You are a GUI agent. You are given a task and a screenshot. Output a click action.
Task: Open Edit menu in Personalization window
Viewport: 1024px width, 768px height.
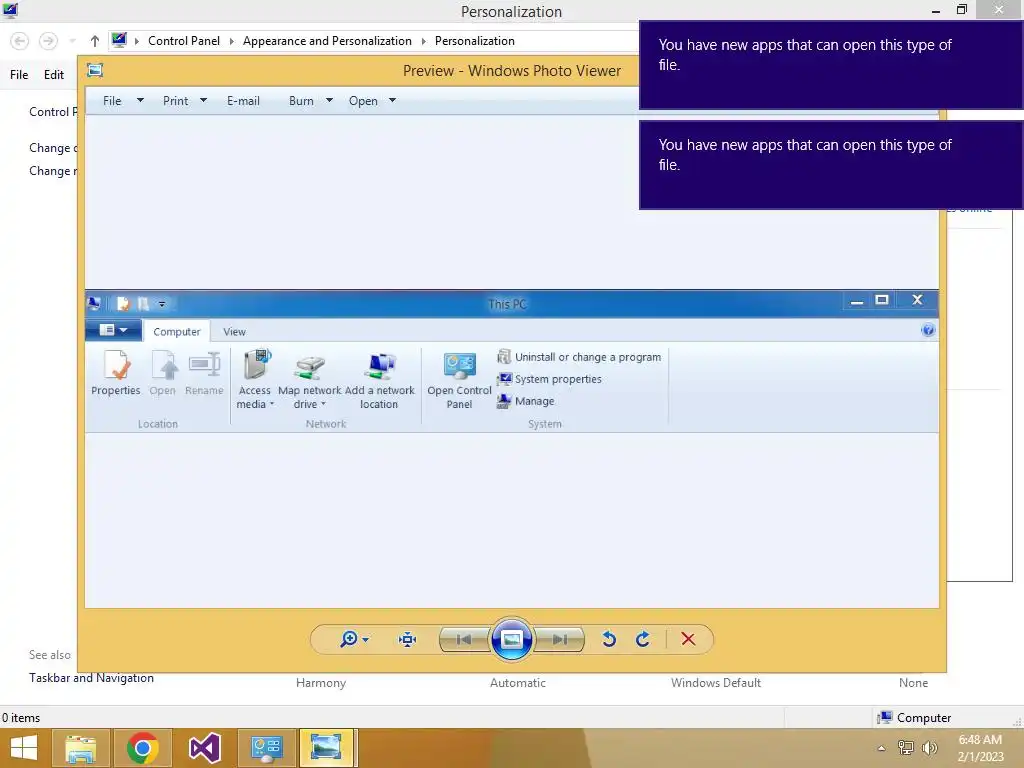(54, 74)
